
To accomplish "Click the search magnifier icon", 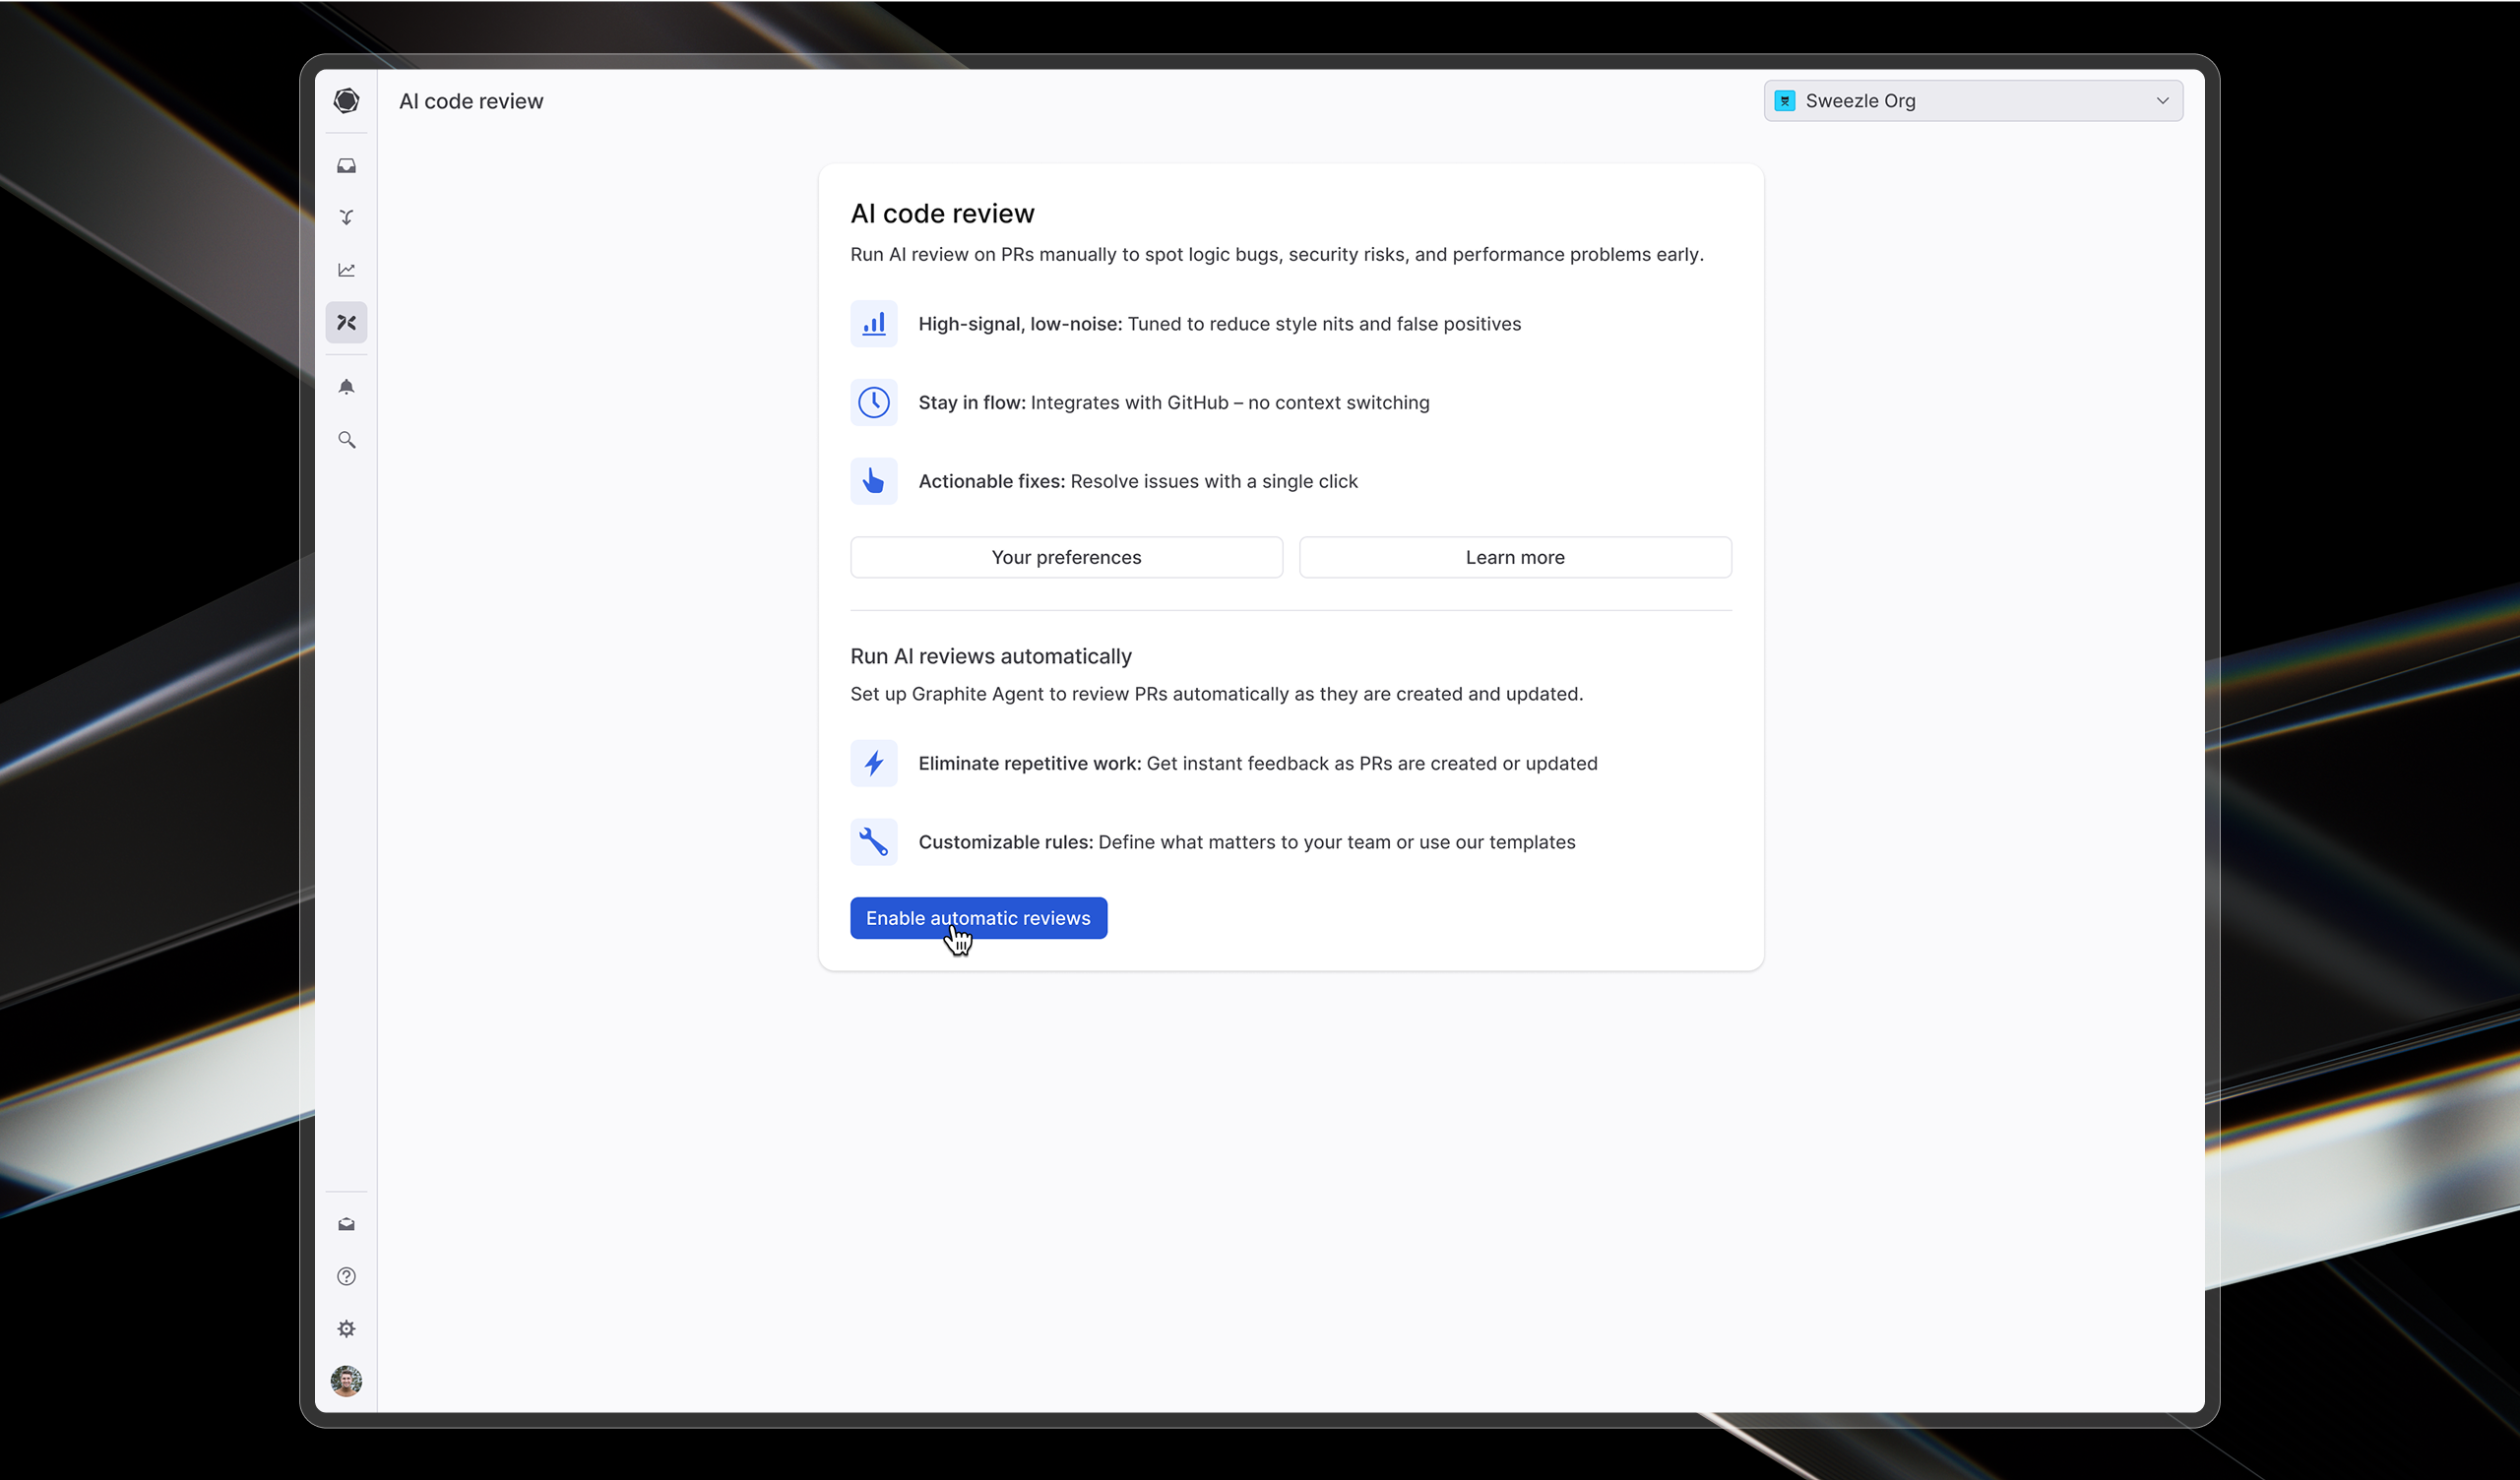I will [346, 440].
